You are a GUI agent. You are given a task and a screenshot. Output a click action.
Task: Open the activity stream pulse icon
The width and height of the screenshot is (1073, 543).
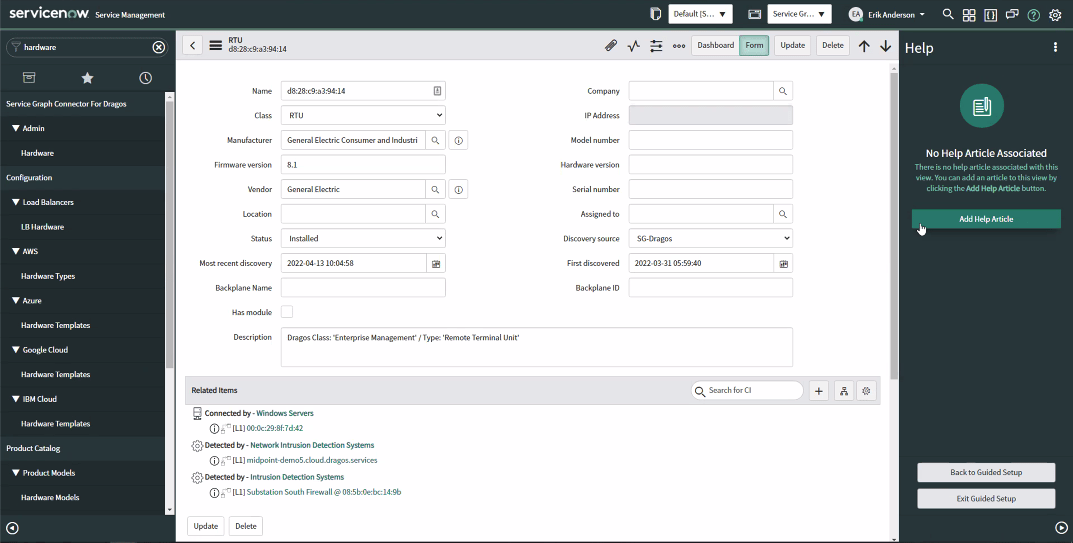pos(634,45)
